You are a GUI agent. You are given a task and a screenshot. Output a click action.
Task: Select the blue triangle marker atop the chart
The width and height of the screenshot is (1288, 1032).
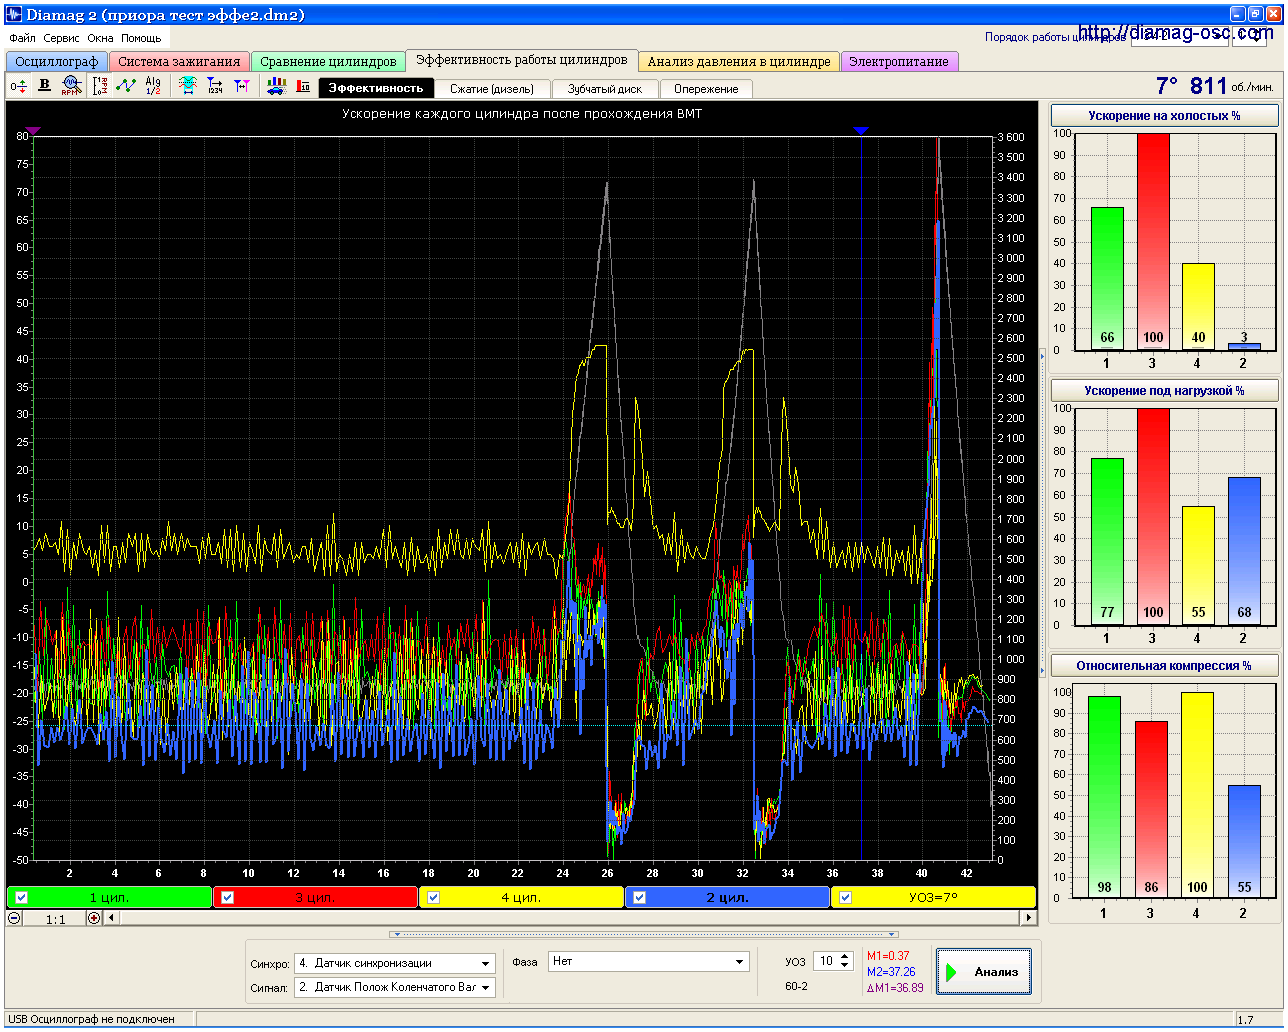pyautogui.click(x=861, y=131)
